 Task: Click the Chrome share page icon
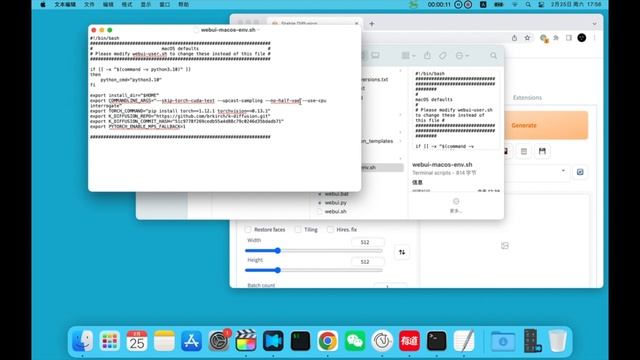pyautogui.click(x=514, y=38)
